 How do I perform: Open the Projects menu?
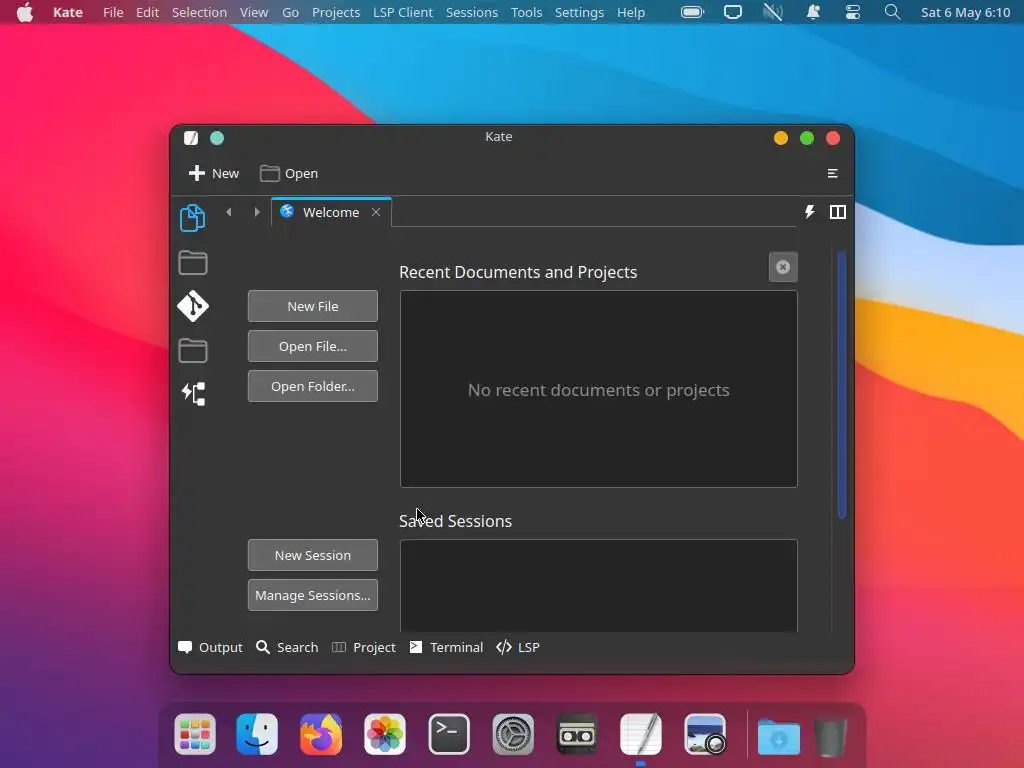pos(336,12)
